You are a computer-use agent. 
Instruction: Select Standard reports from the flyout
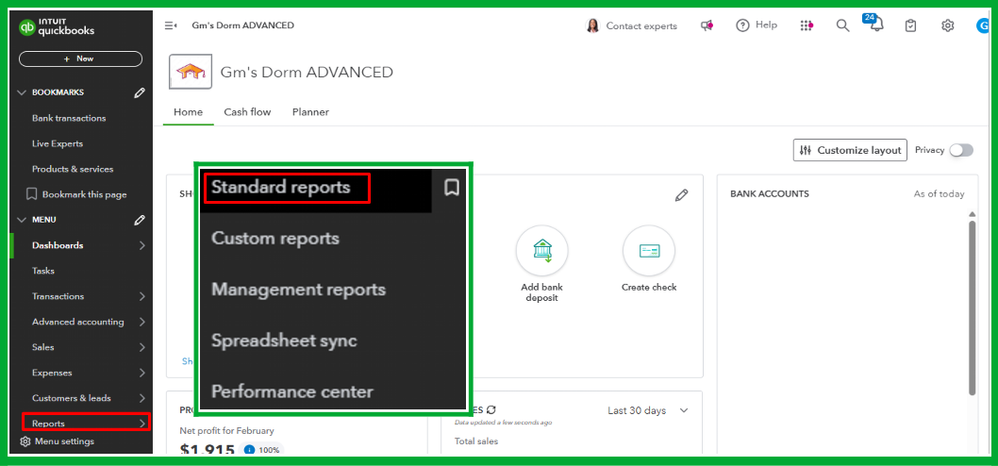tap(281, 188)
